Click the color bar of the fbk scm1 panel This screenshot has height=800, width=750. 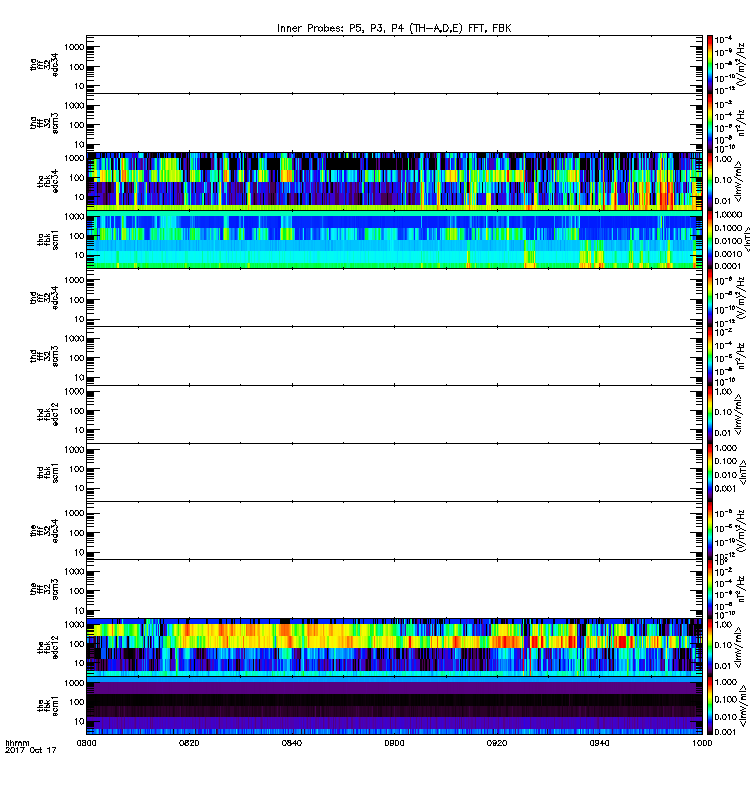[710, 705]
